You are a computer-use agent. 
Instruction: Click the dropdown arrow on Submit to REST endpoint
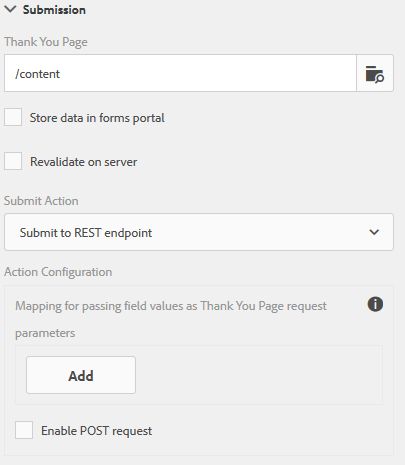[x=374, y=232]
